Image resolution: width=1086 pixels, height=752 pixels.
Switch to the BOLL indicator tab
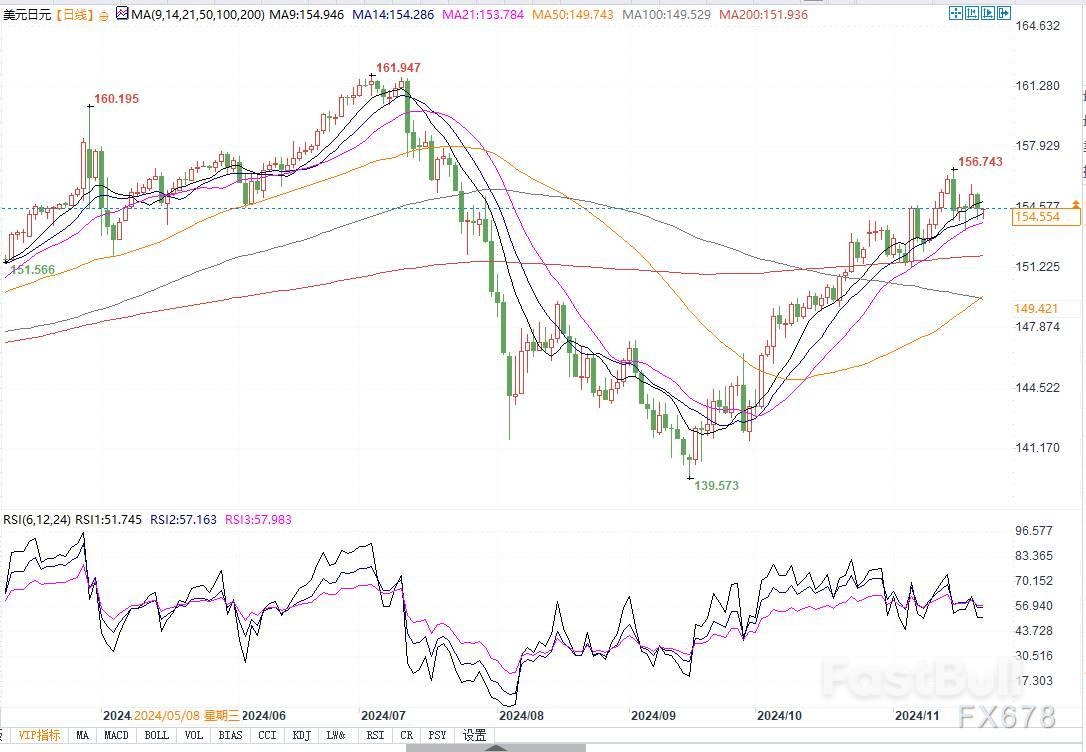[x=157, y=735]
